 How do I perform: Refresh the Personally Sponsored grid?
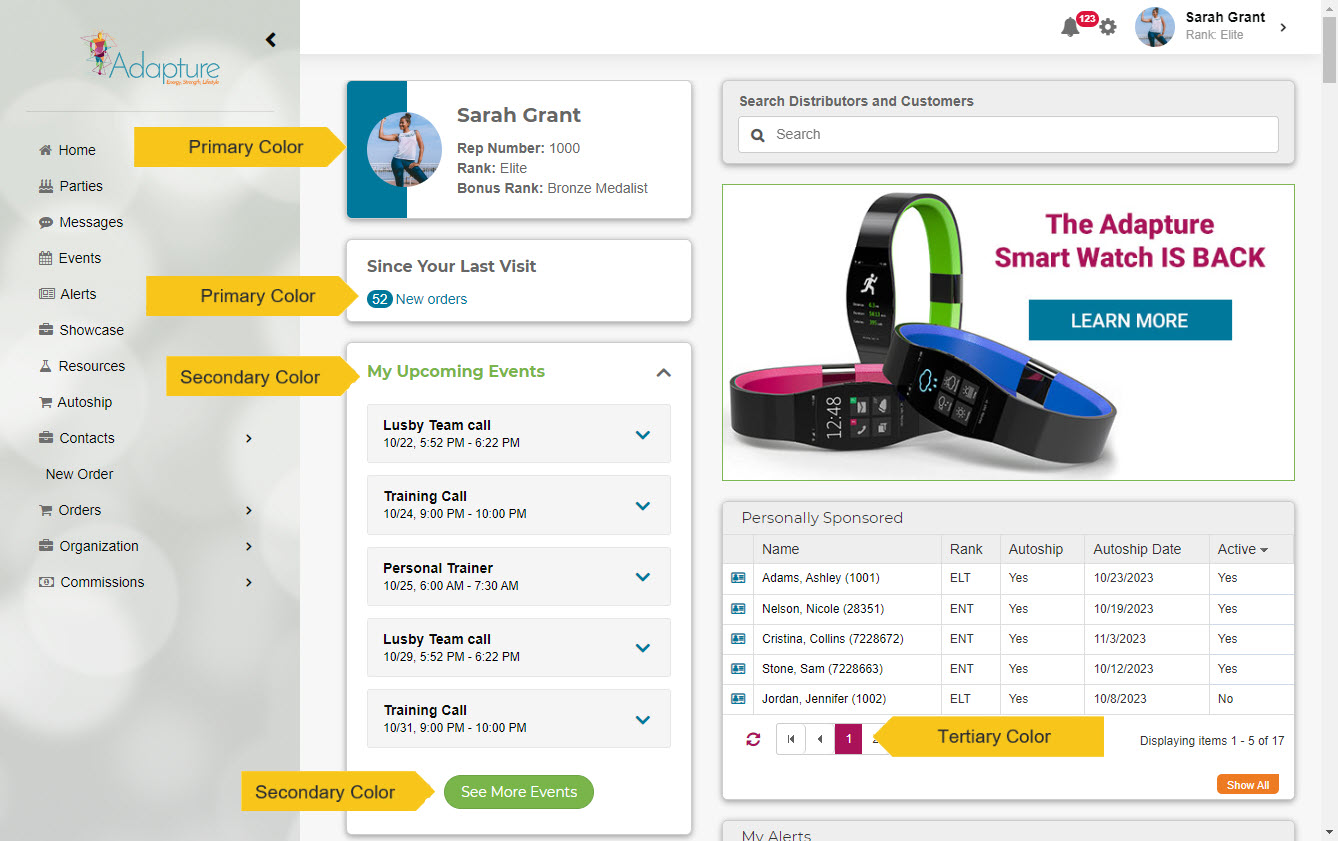tap(753, 740)
